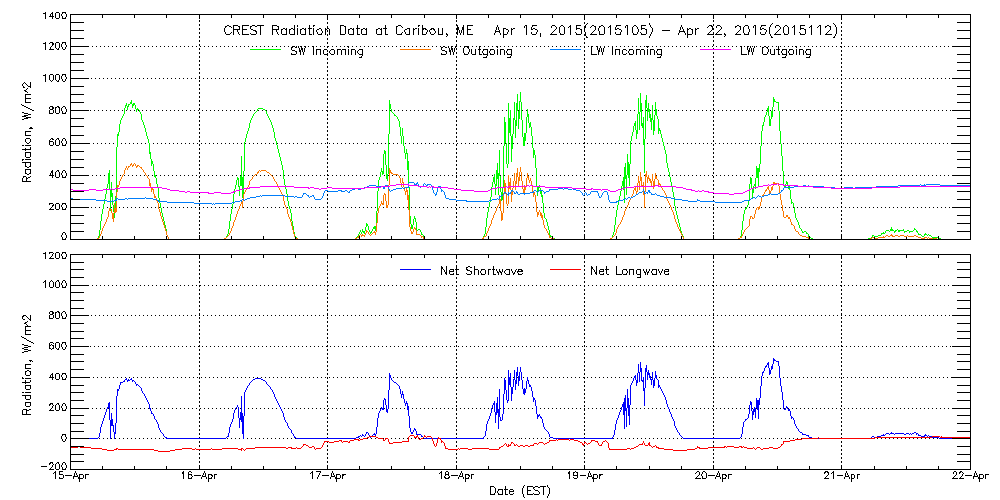Select the 19-Apr date tick label
This screenshot has width=1000, height=500.
coord(585,477)
